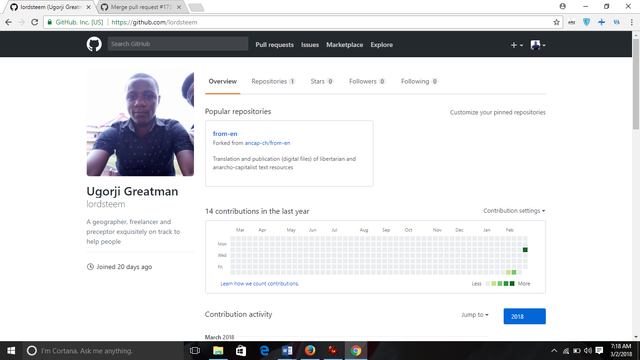Open the Chrome three-dot menu
The width and height of the screenshot is (640, 360).
(x=631, y=22)
